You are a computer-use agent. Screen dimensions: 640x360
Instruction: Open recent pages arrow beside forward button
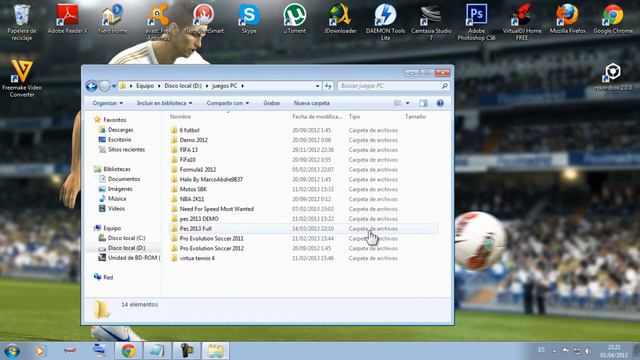(x=113, y=86)
